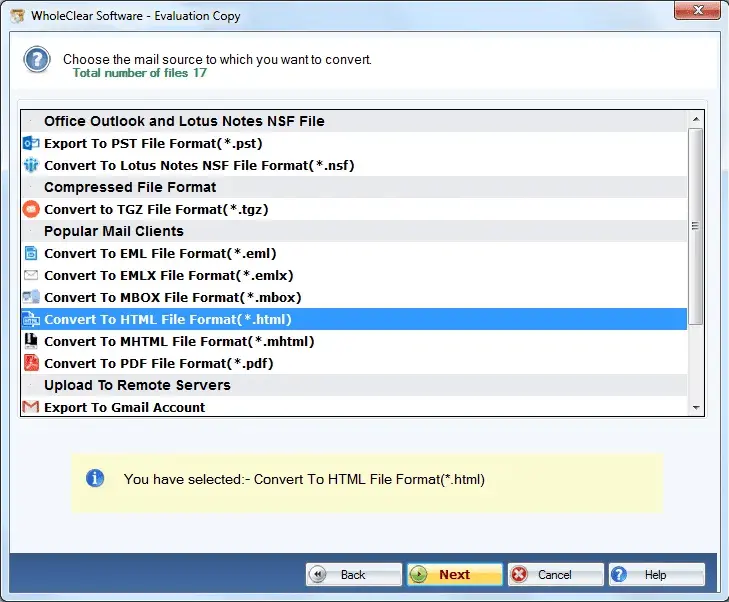Choose Convert To PDF File Format
The width and height of the screenshot is (729, 602).
coord(354,363)
